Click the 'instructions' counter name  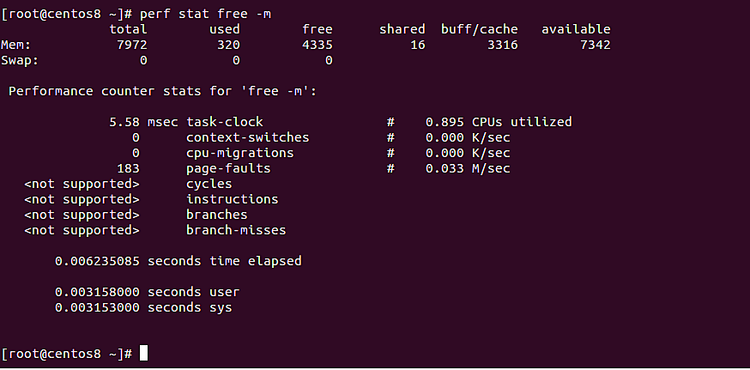point(232,199)
